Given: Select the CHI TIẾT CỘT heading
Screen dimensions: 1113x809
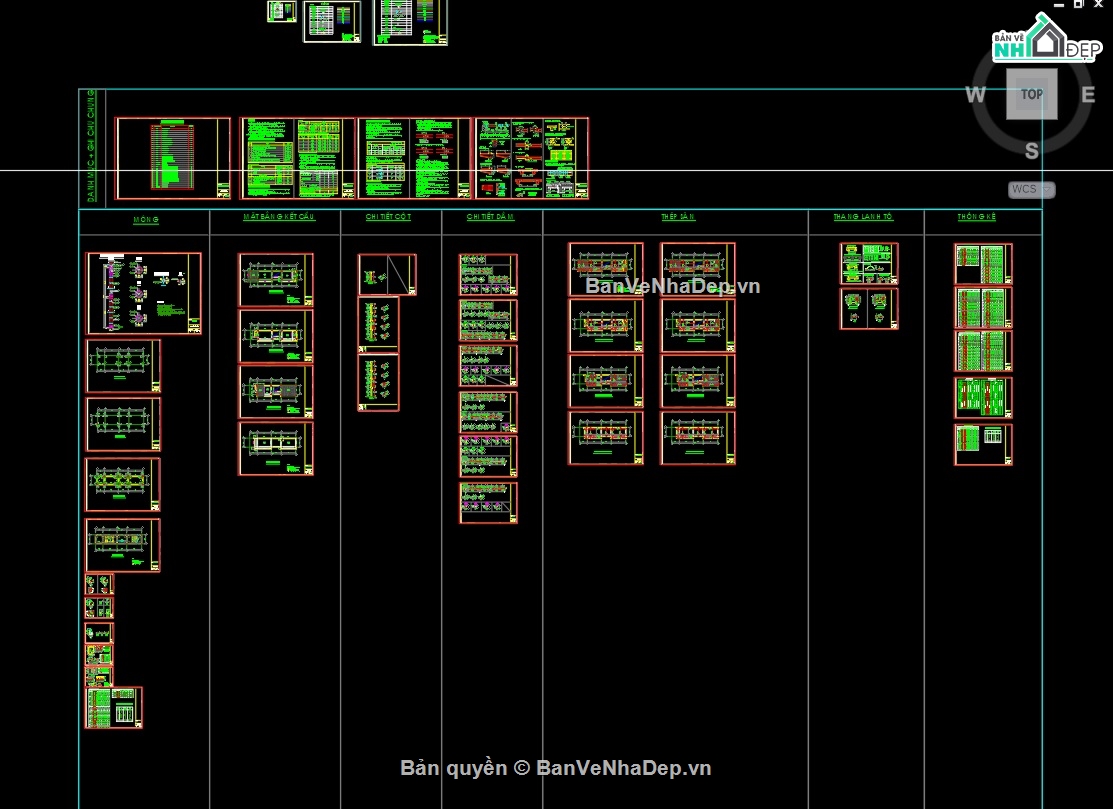Looking at the screenshot, I should 388,217.
